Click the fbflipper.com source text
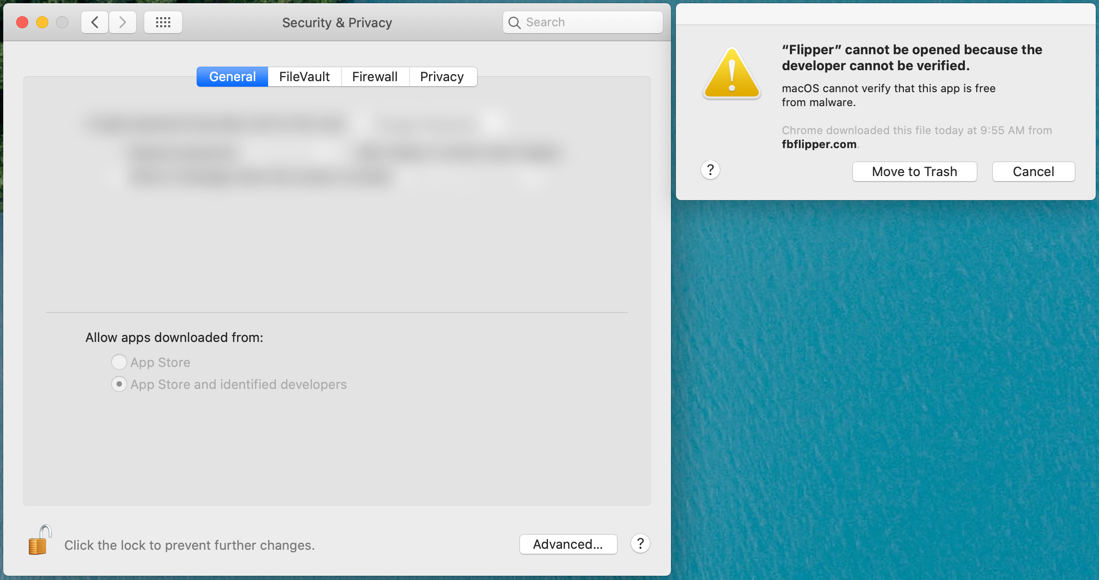The width and height of the screenshot is (1099, 580). 819,144
